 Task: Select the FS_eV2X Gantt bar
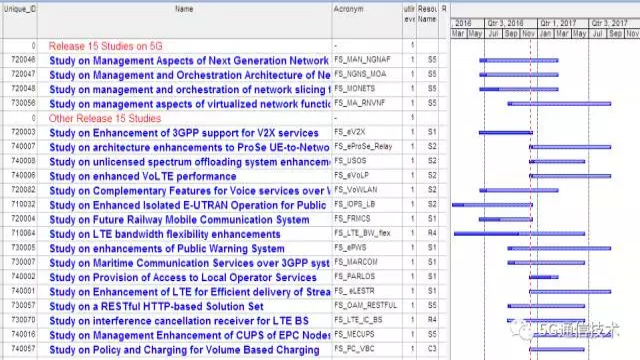click(506, 133)
